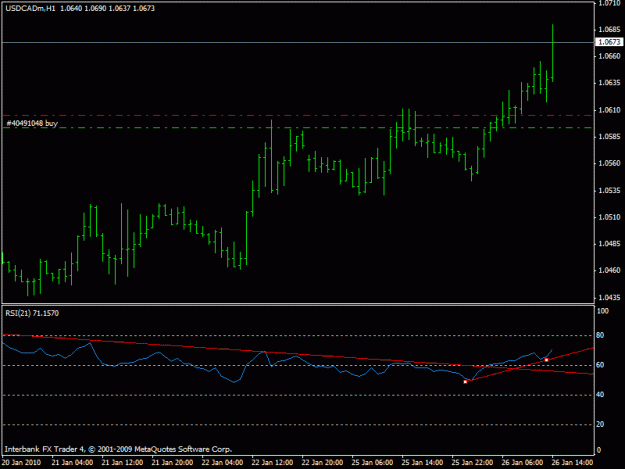Click the 1.0635 price scale label
Image resolution: width=625 pixels, height=469 pixels.
pyautogui.click(x=609, y=83)
